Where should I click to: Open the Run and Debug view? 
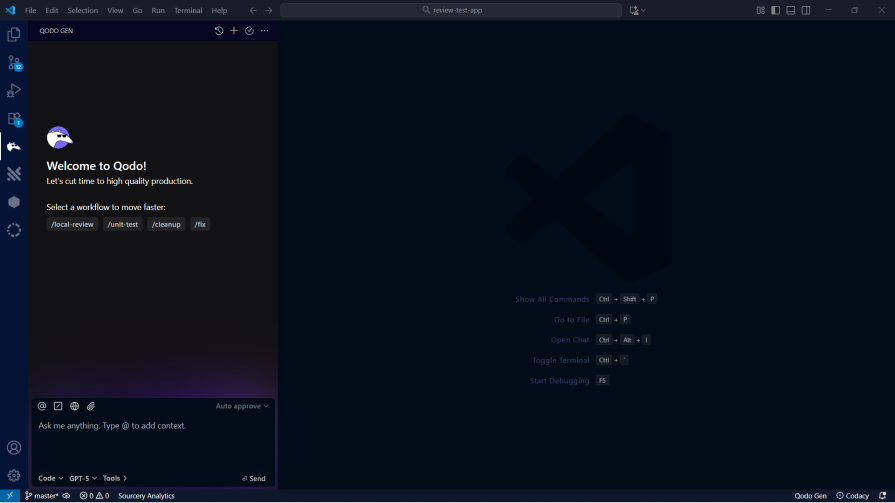coord(14,90)
